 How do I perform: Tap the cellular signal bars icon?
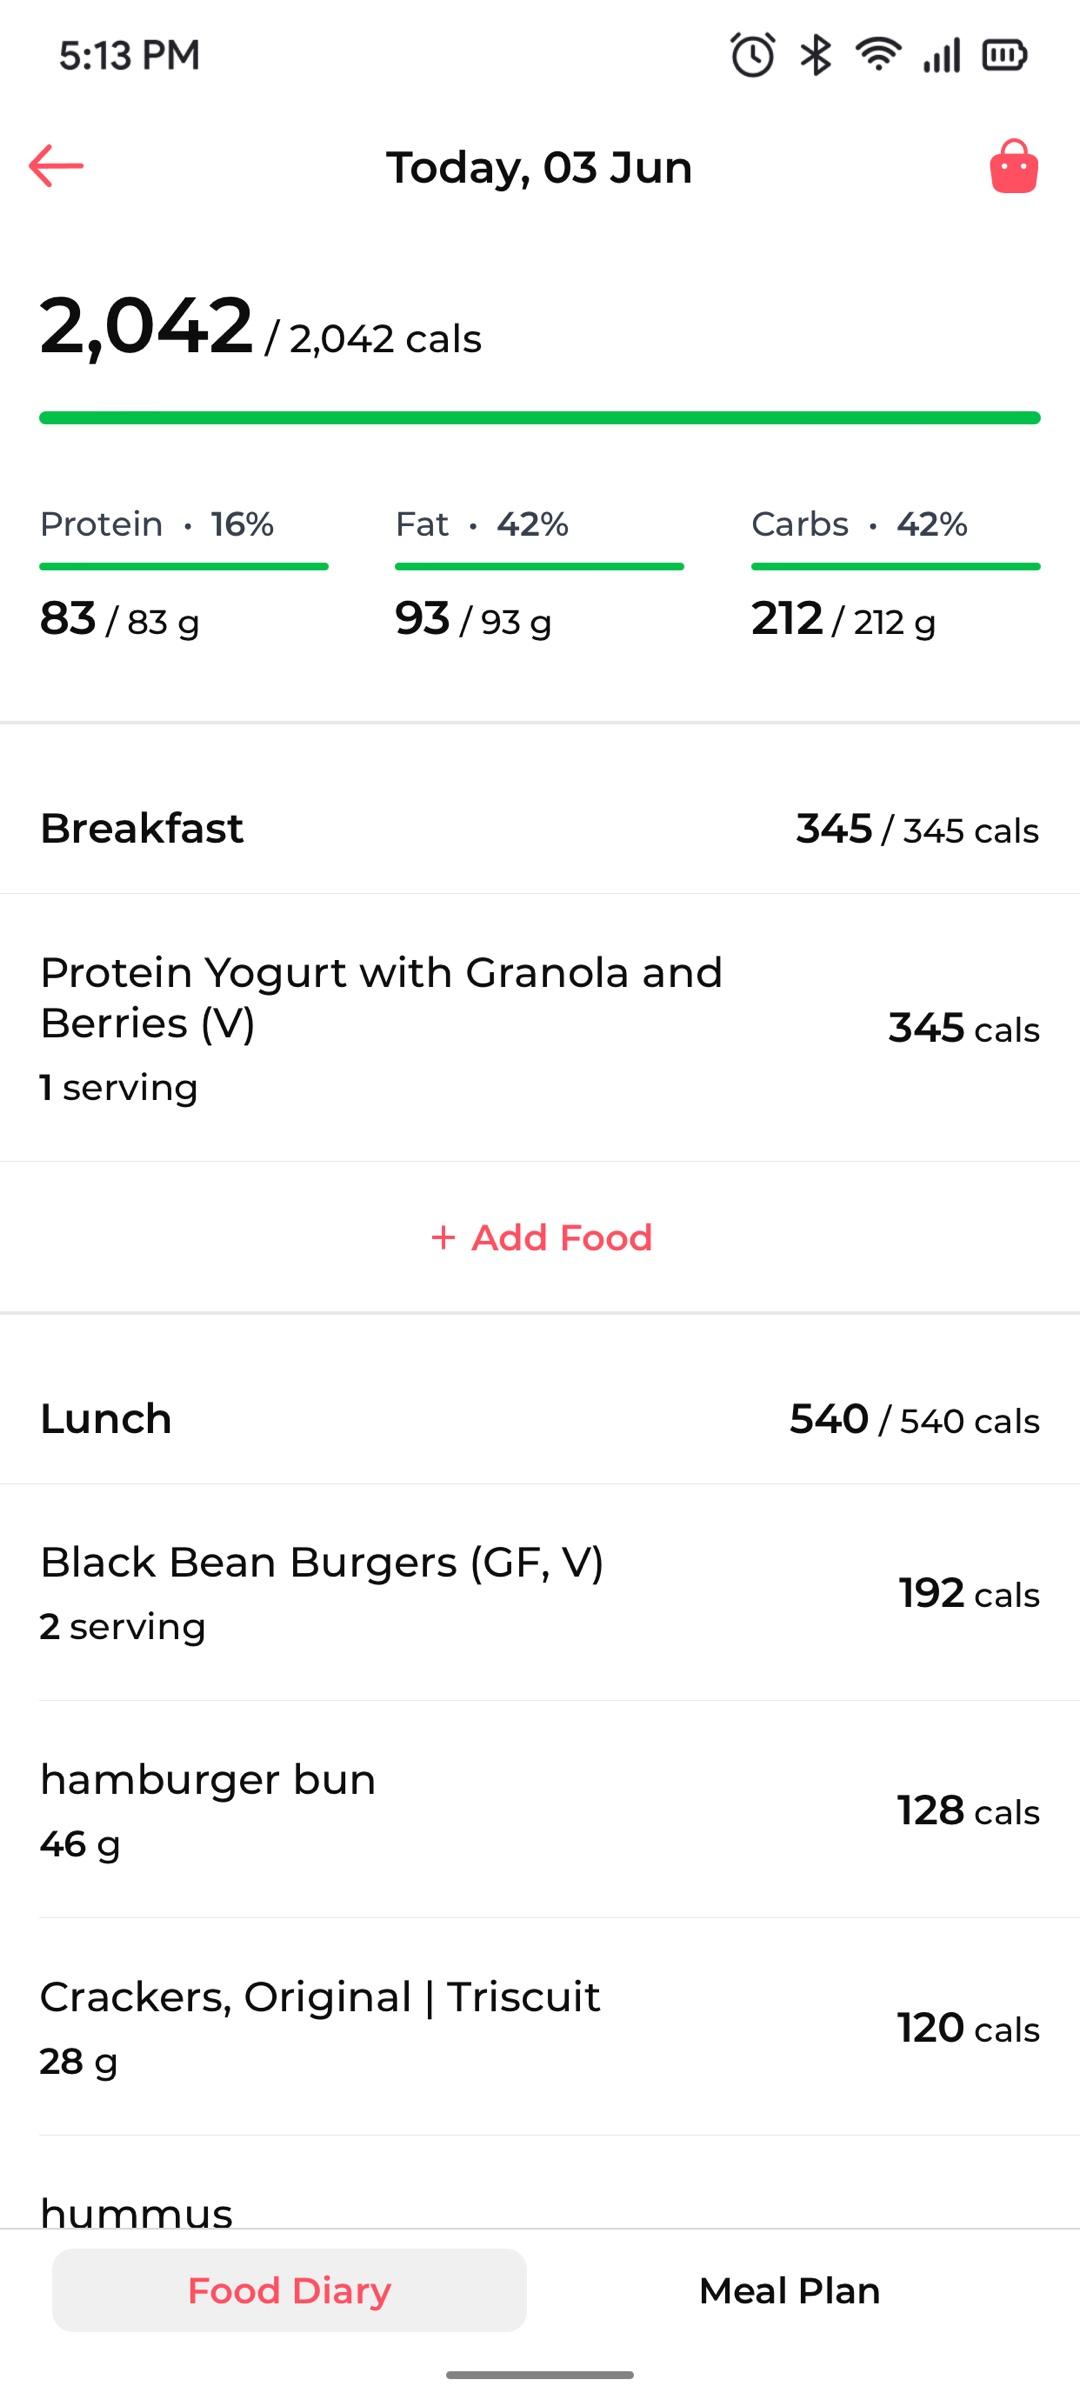(x=942, y=55)
